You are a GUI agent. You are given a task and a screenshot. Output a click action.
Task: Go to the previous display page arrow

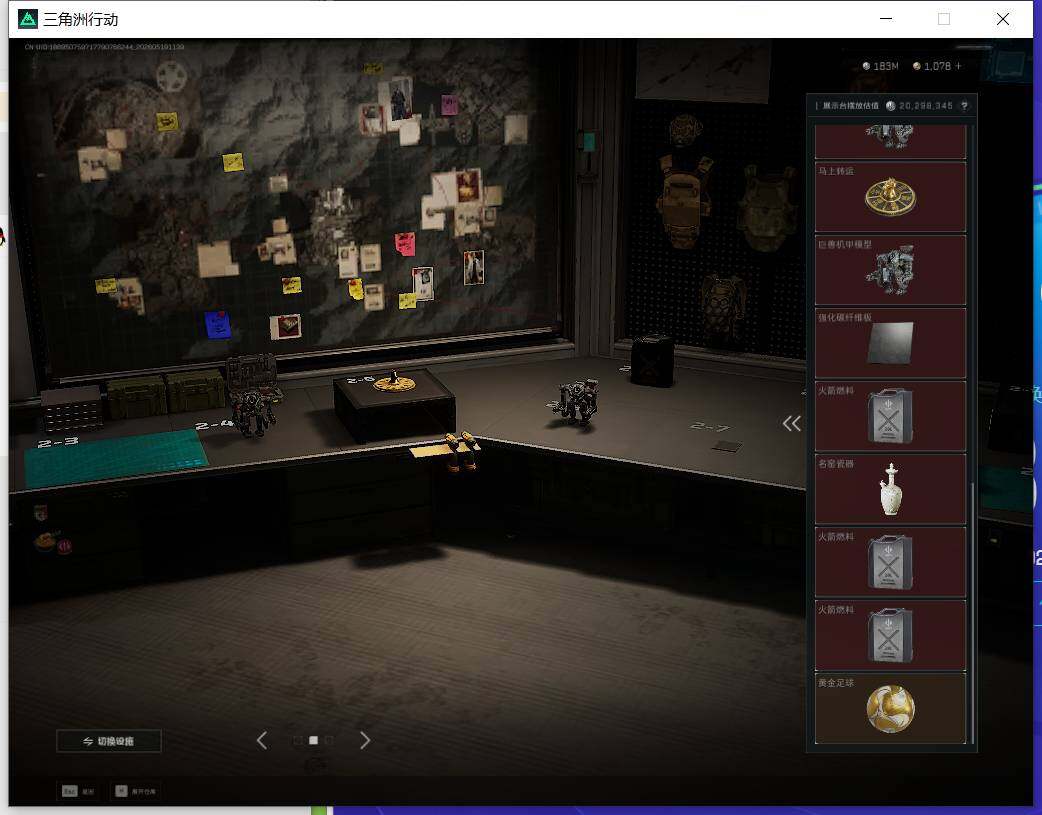[x=262, y=740]
